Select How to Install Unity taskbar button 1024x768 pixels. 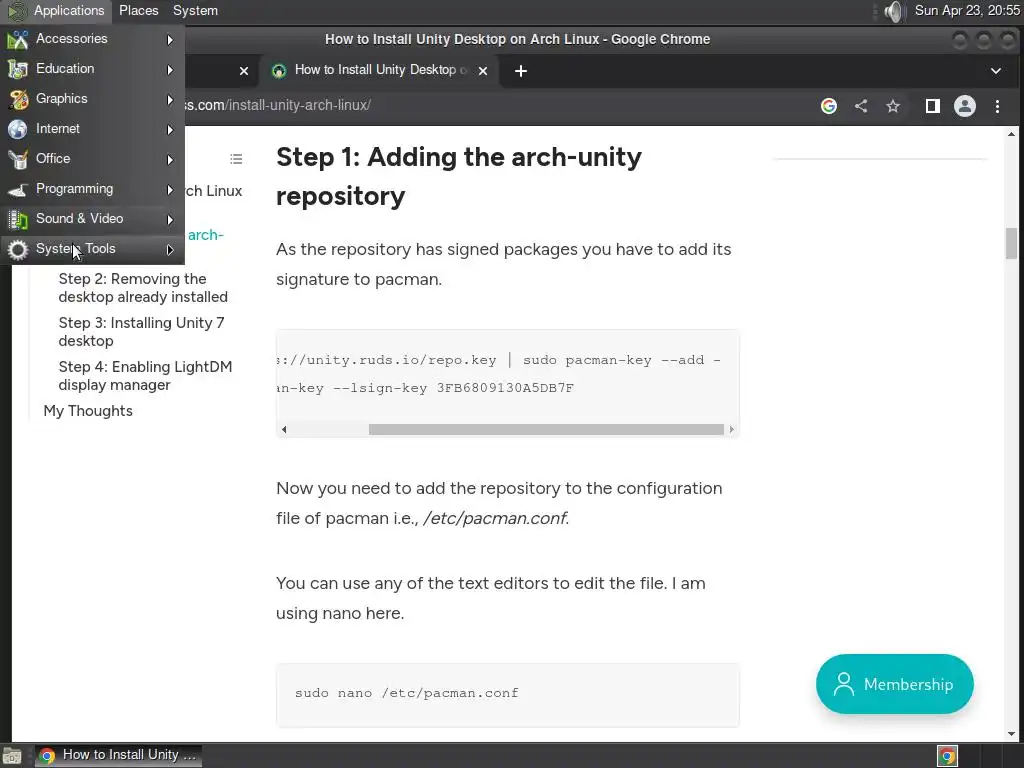(x=118, y=756)
